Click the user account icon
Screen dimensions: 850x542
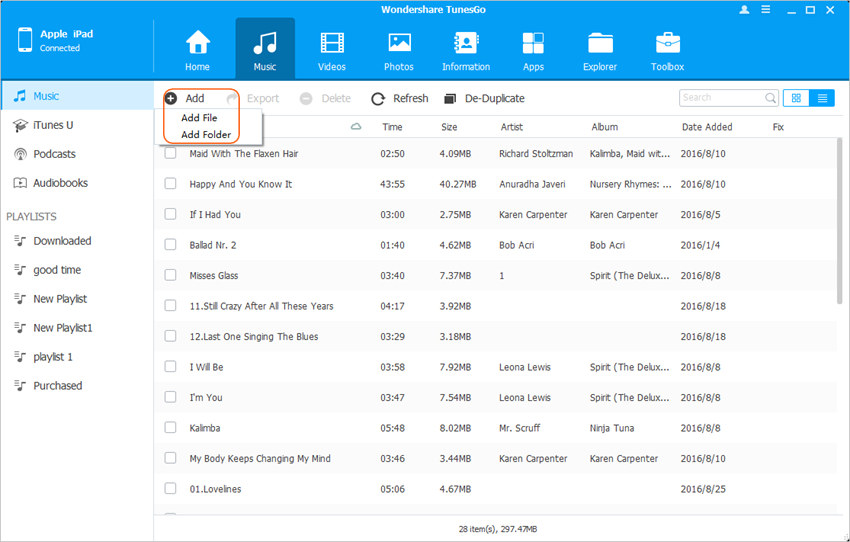tap(744, 9)
